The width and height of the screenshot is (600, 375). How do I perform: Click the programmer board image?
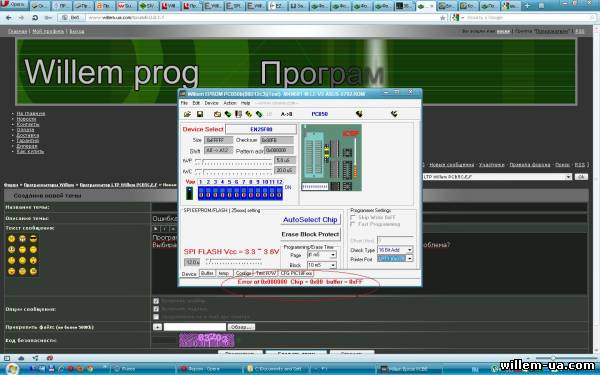[x=331, y=157]
